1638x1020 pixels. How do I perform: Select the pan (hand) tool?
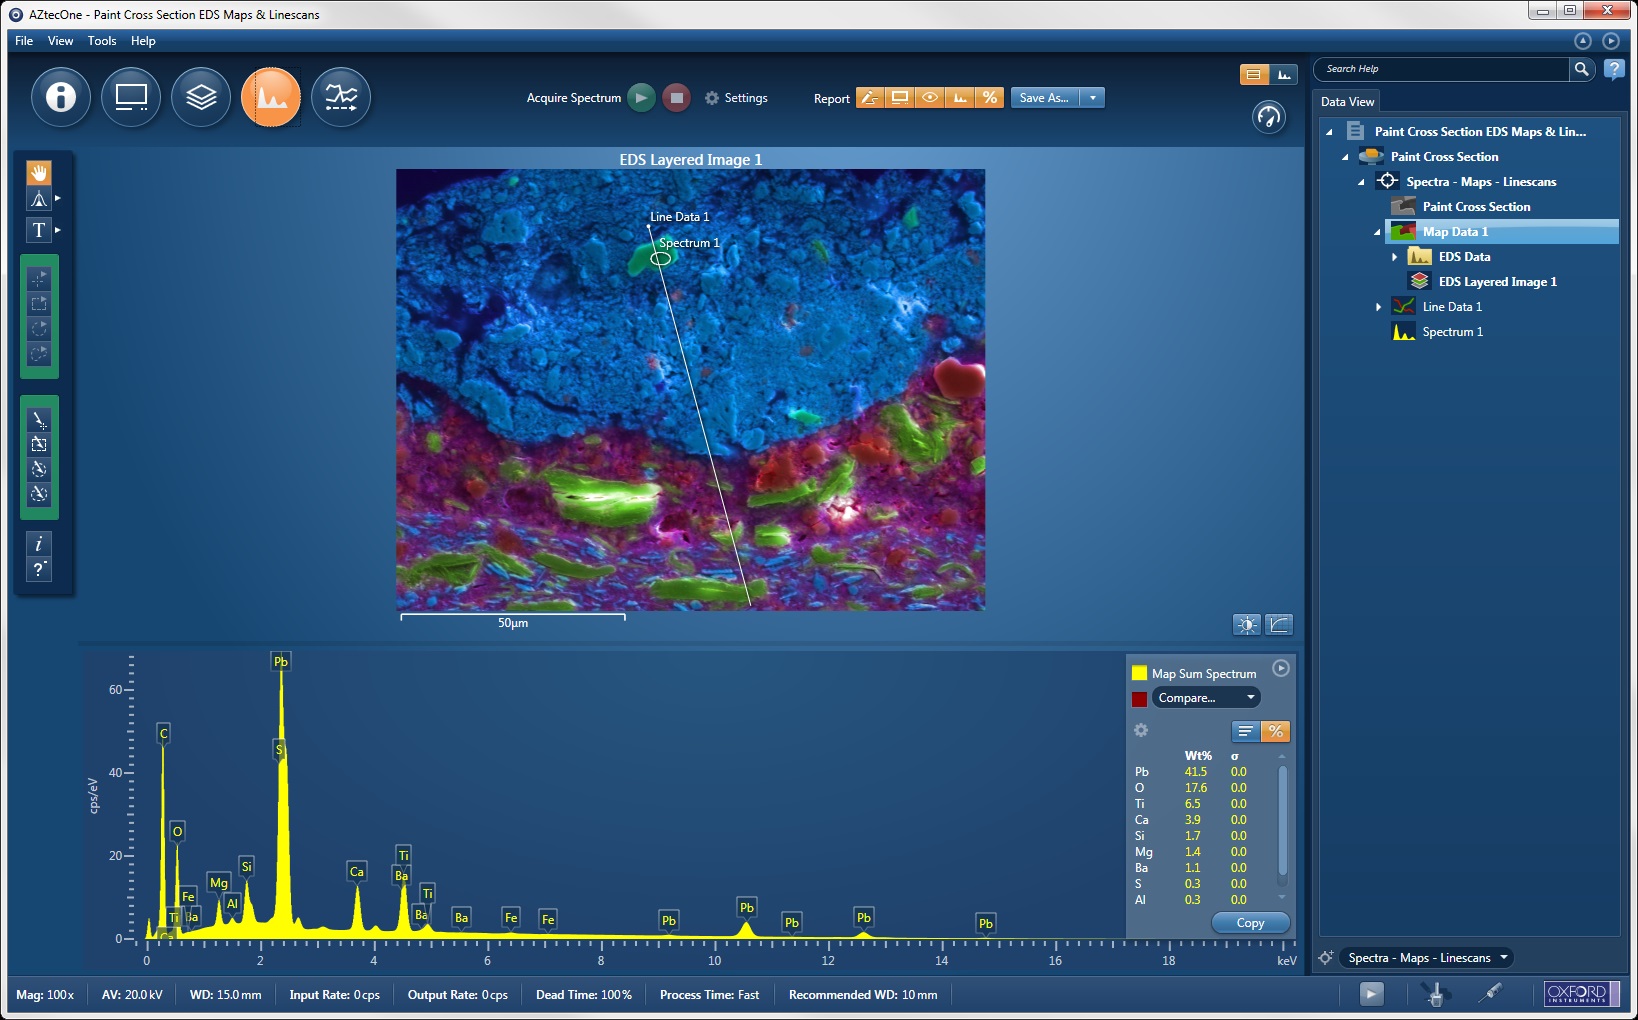(38, 172)
